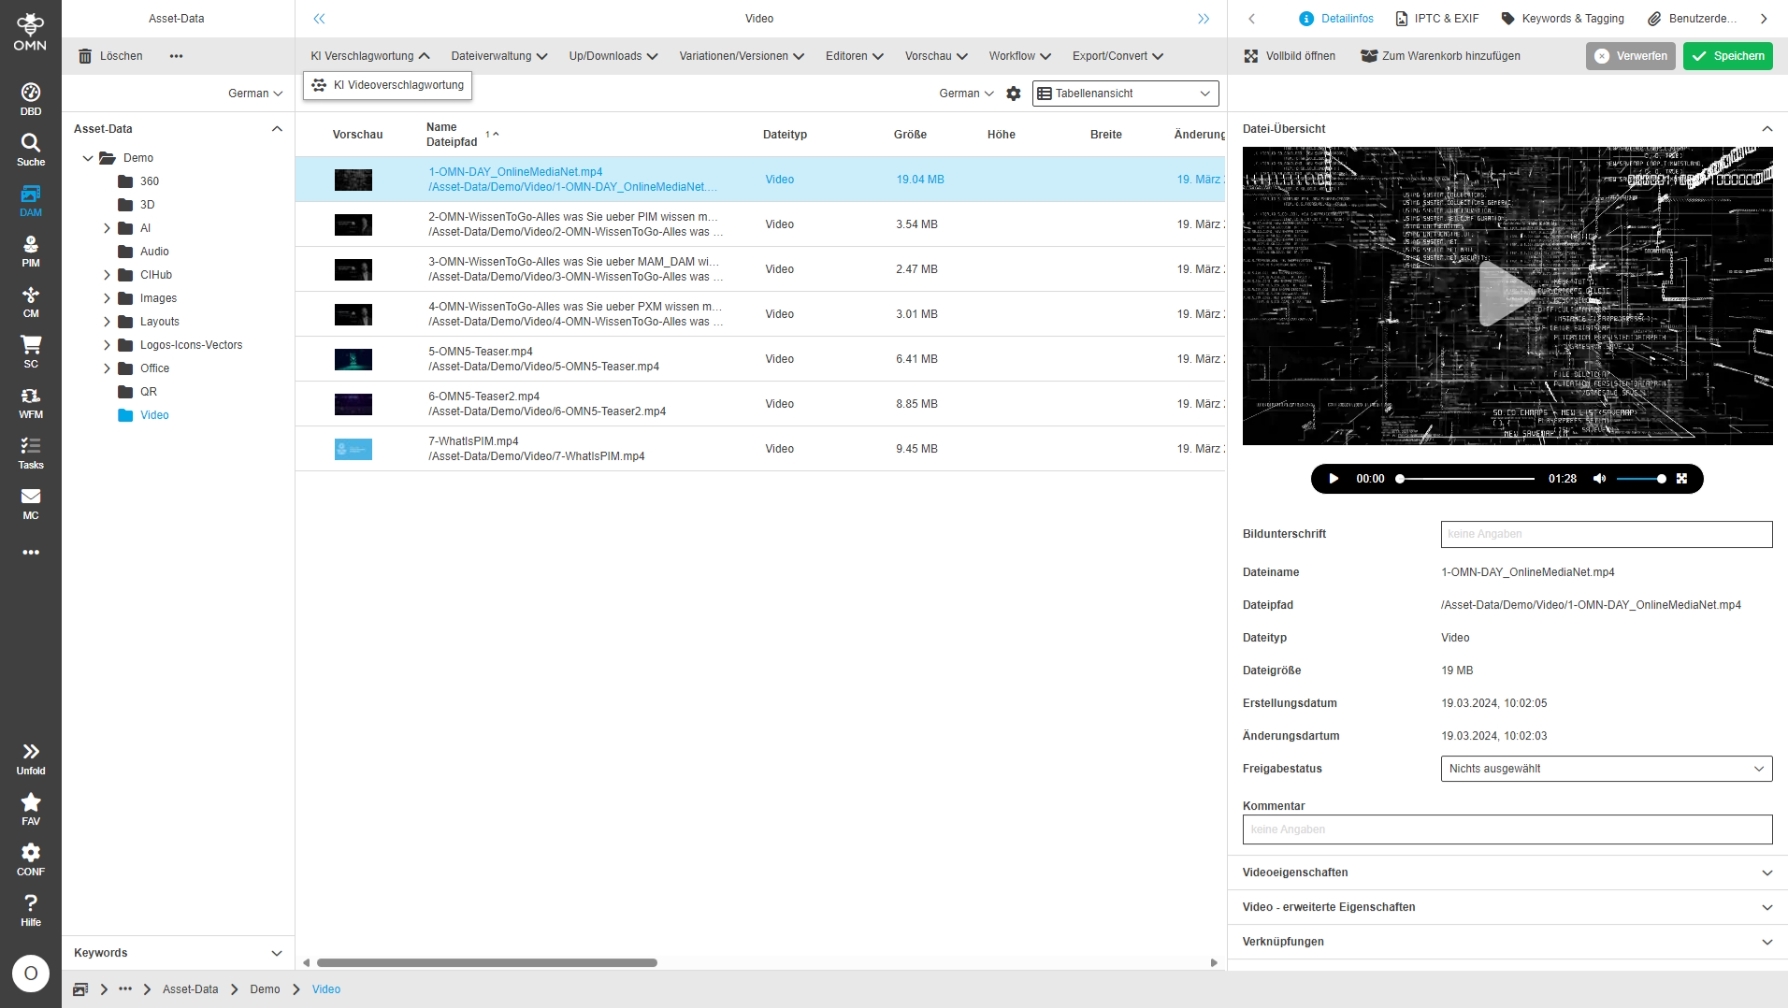Click the Verwerfen button
This screenshot has height=1008, width=1788.
point(1630,56)
